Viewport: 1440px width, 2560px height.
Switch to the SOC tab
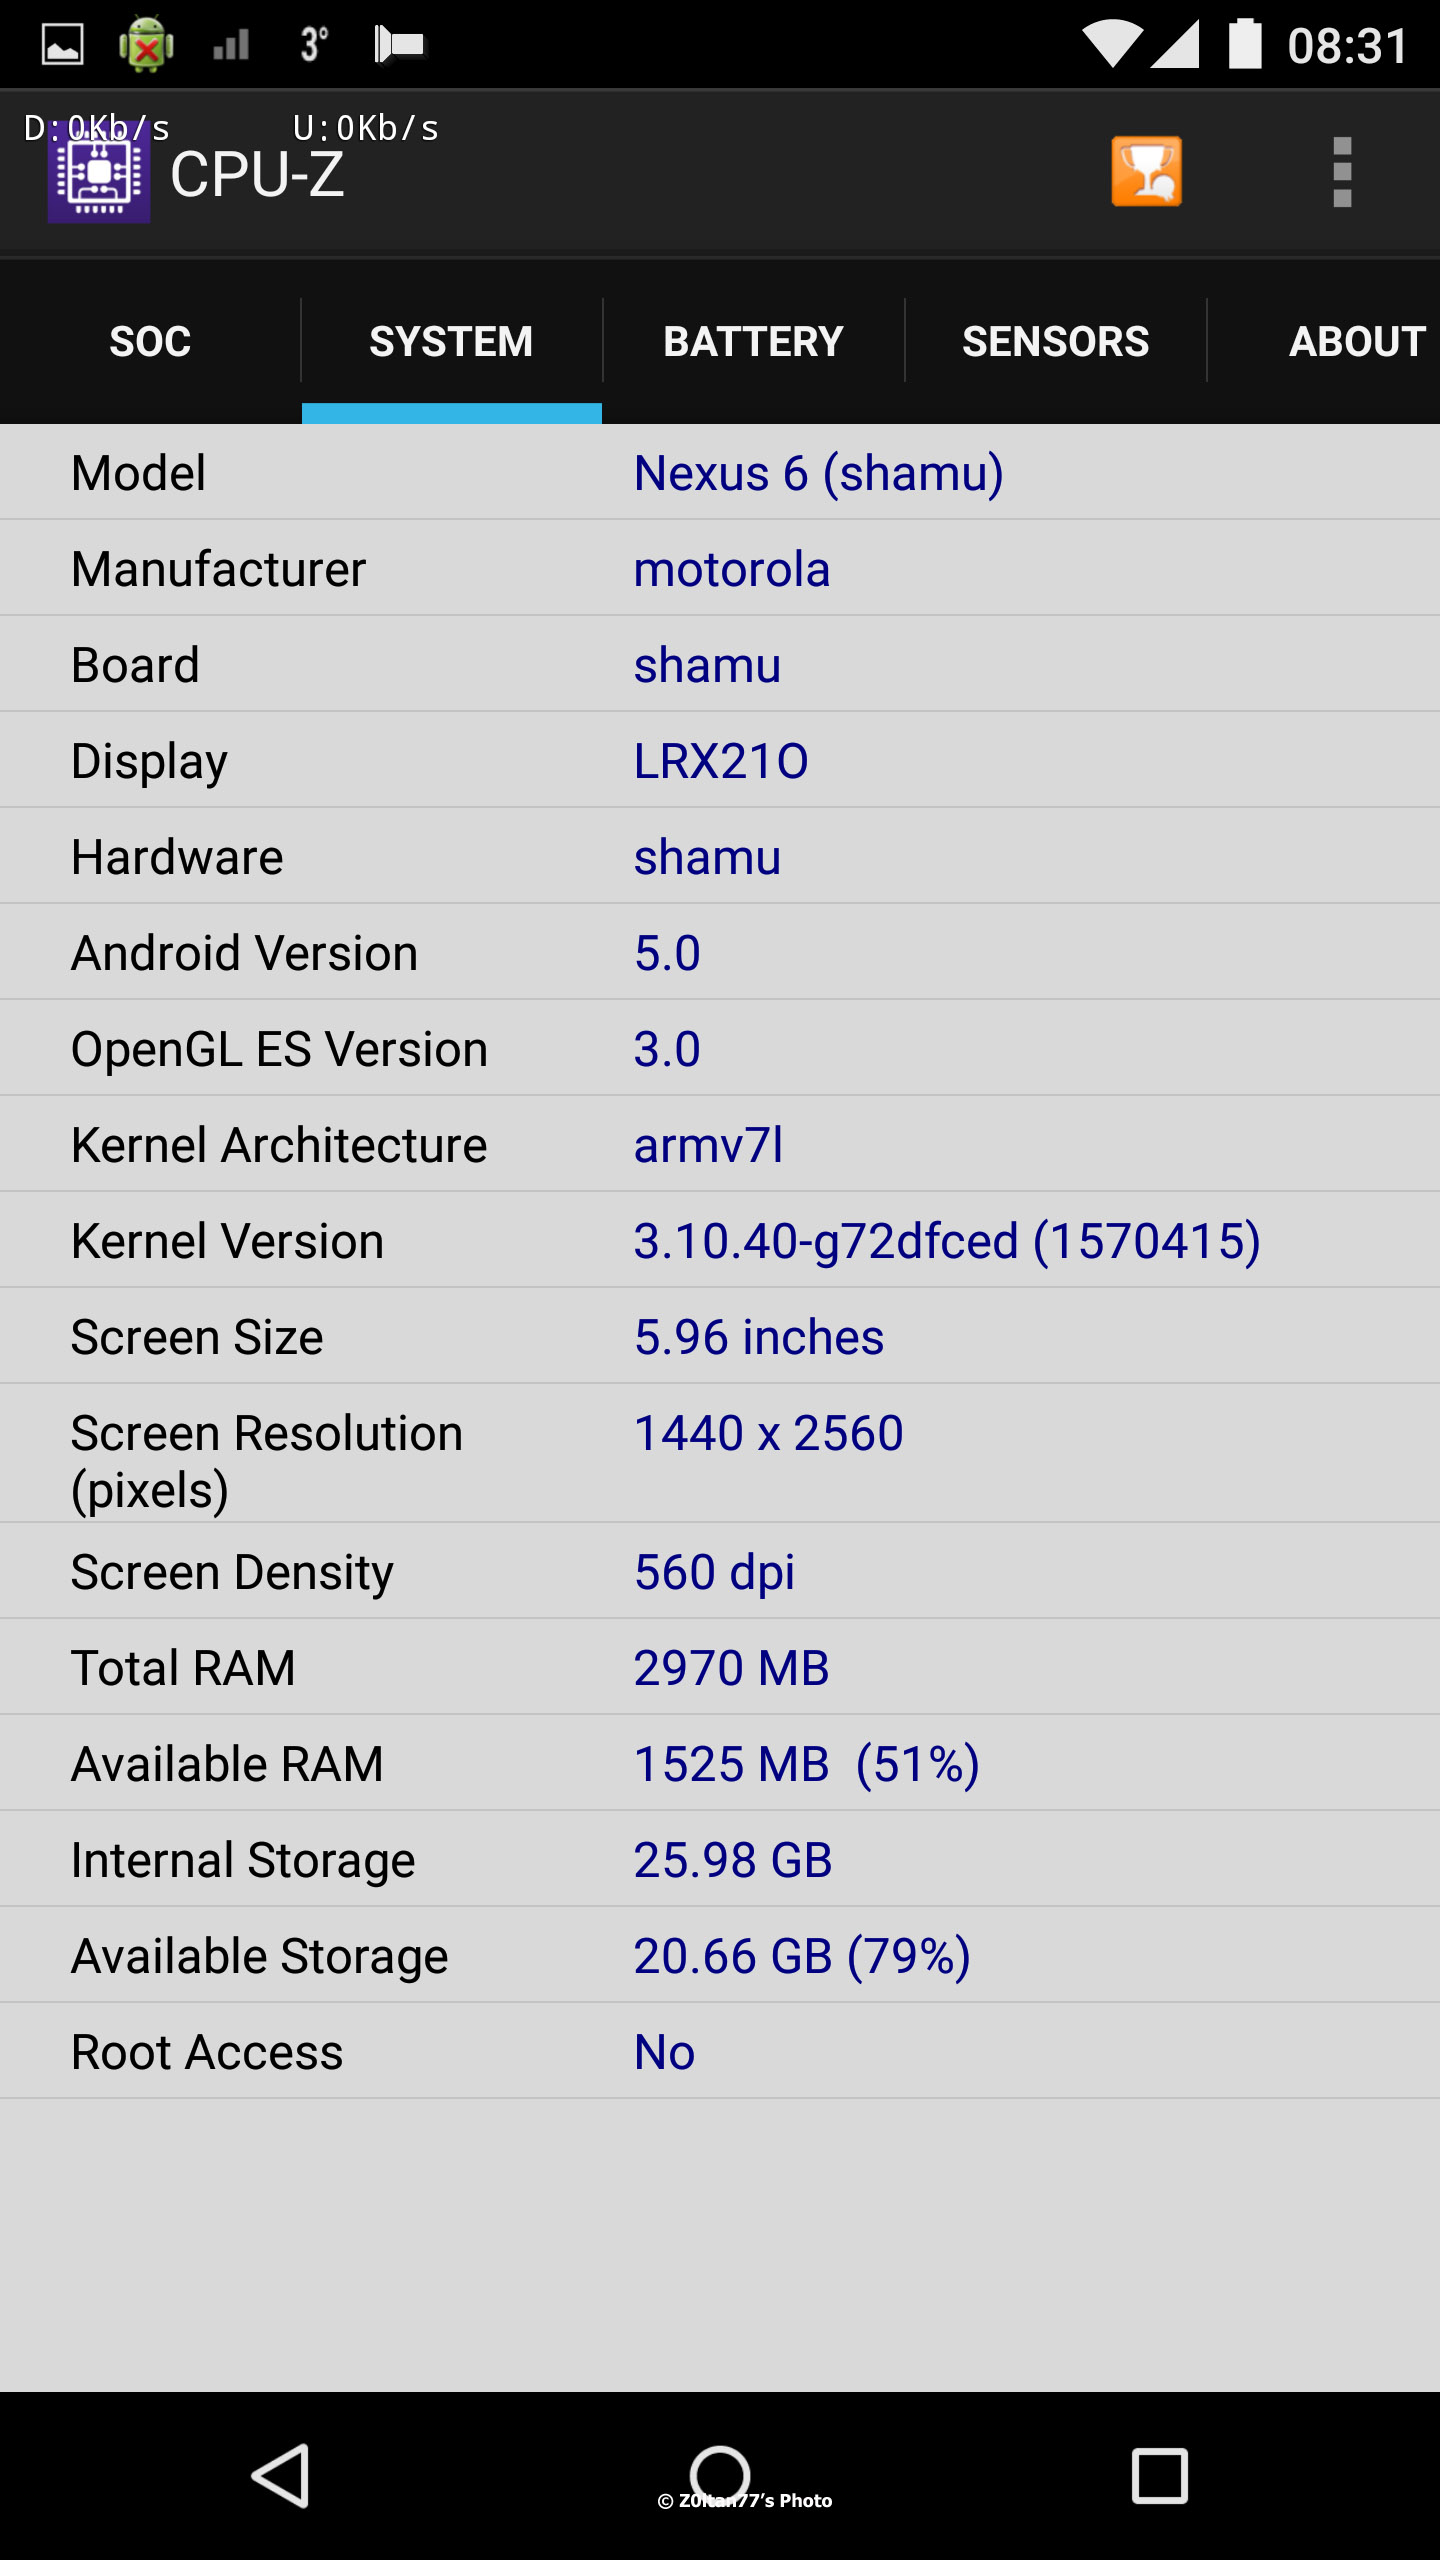coord(150,342)
